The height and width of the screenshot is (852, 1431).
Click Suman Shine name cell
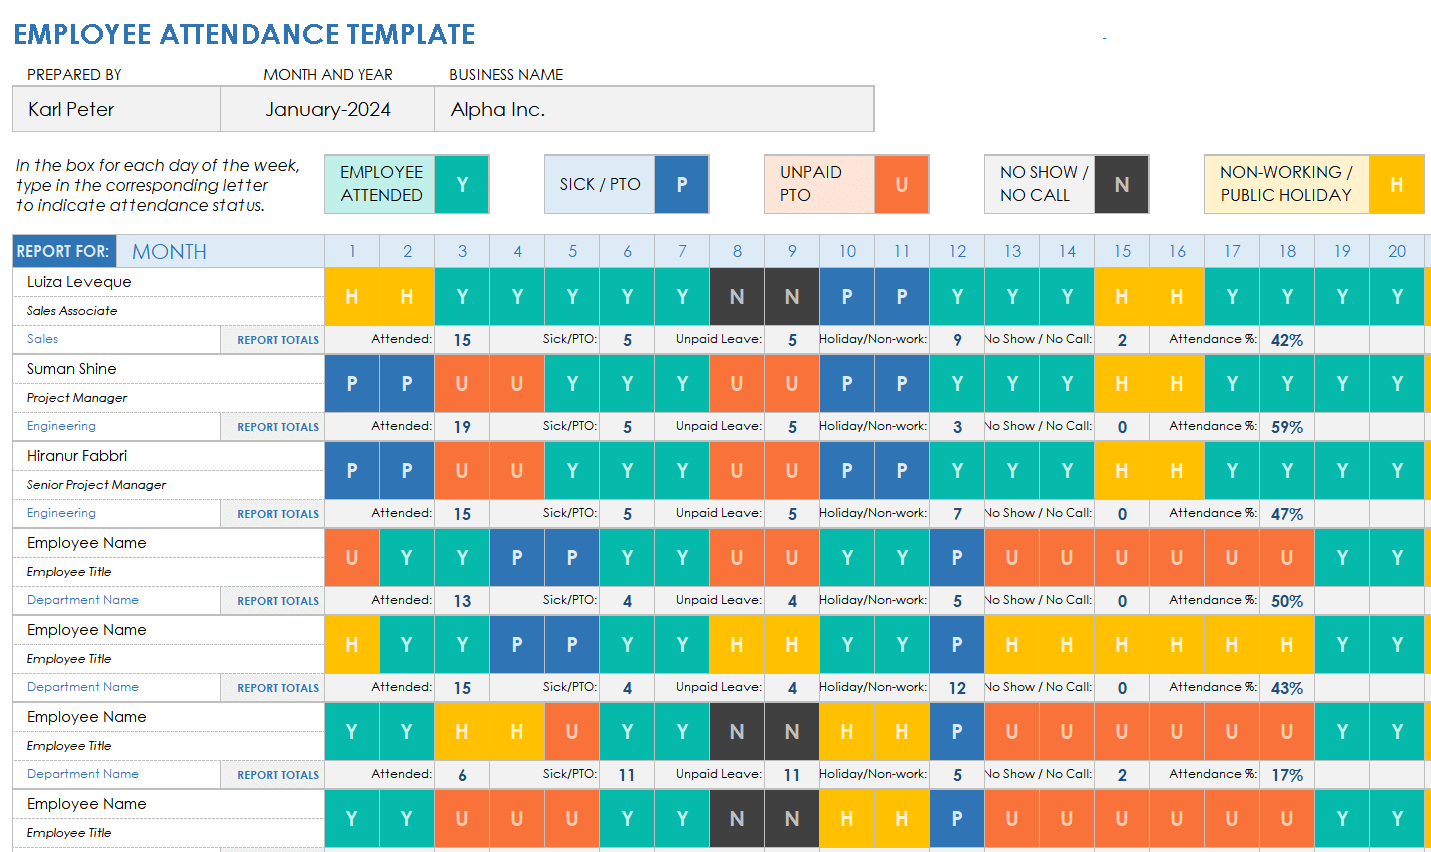168,369
